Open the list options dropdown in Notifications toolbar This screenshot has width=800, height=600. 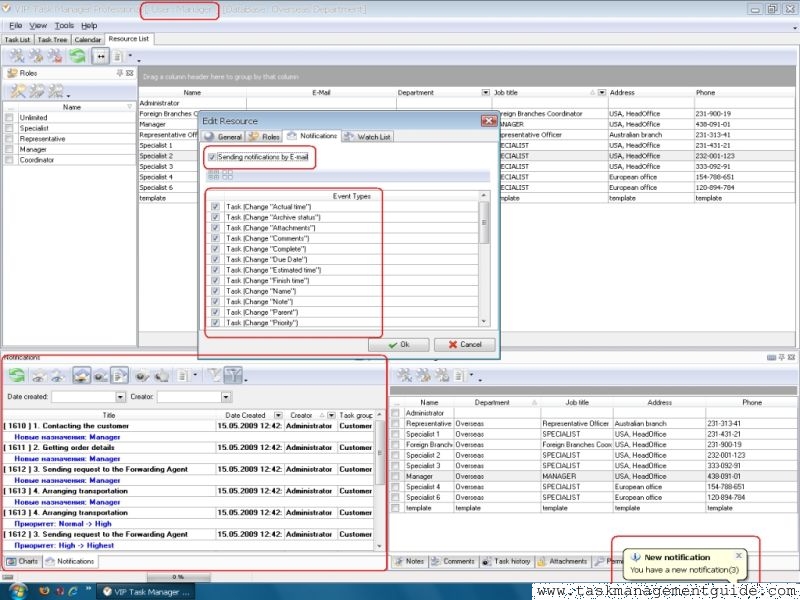pyautogui.click(x=195, y=376)
